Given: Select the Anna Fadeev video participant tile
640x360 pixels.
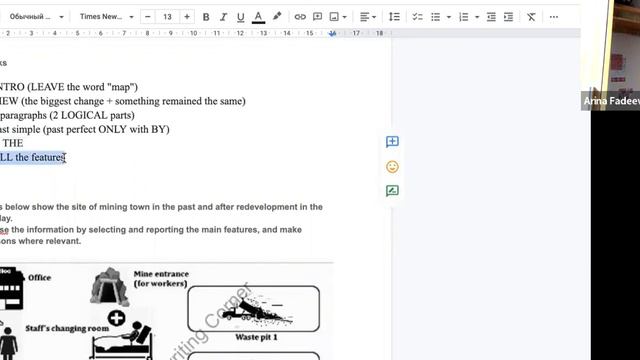Looking at the screenshot, I should (x=611, y=55).
